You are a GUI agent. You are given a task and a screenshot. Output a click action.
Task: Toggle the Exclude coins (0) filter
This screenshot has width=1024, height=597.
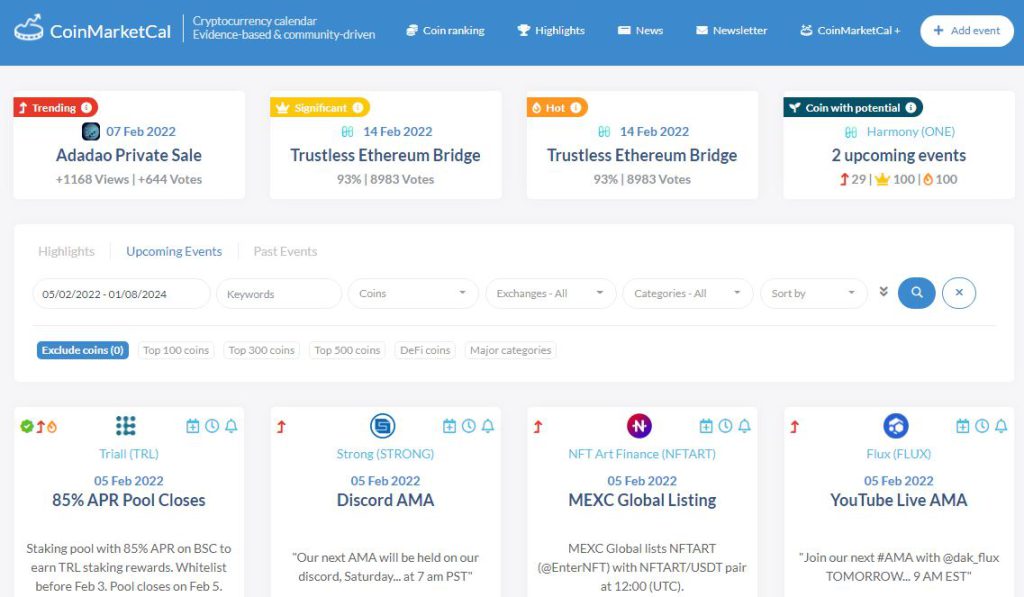[83, 350]
